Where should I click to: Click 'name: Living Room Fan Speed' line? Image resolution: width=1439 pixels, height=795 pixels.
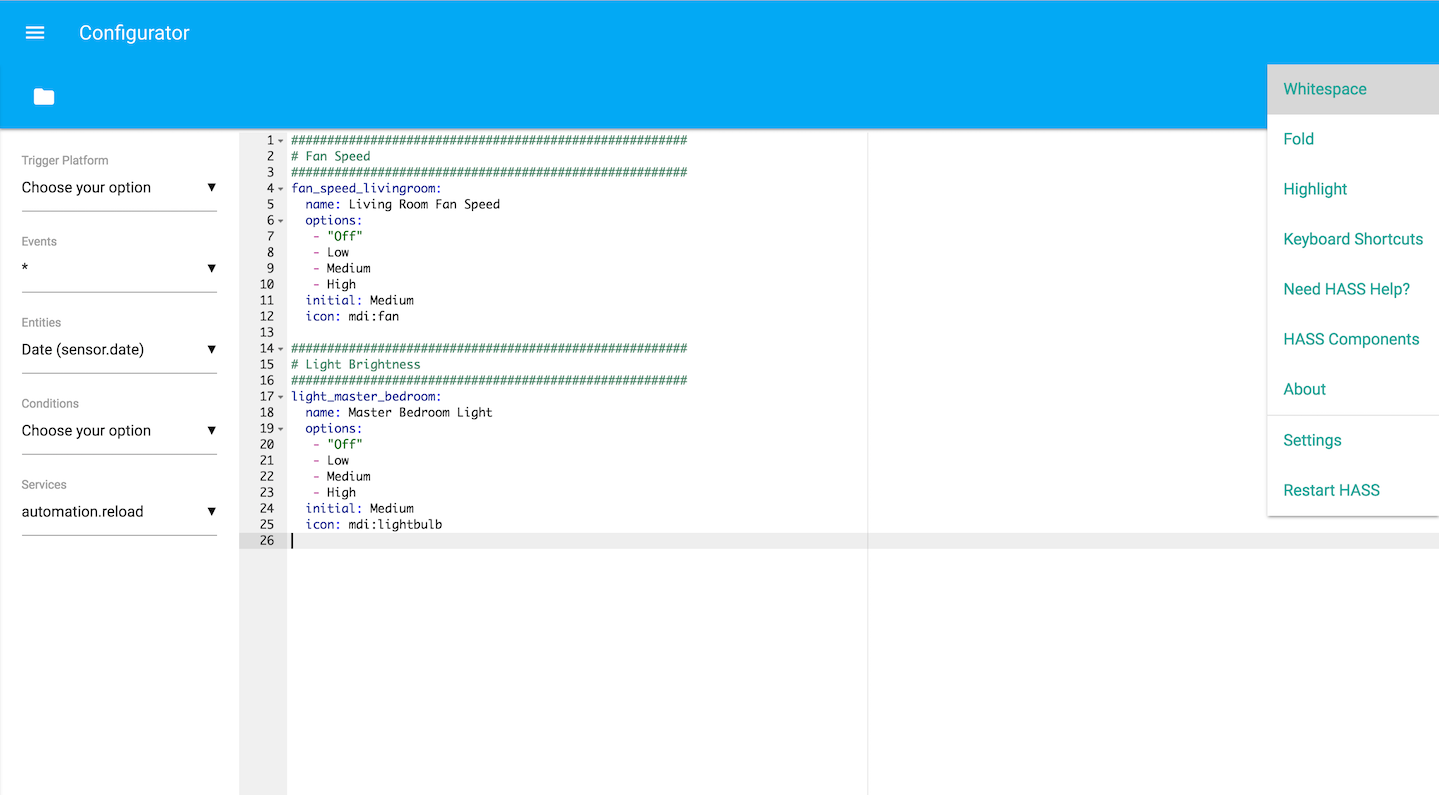(403, 204)
